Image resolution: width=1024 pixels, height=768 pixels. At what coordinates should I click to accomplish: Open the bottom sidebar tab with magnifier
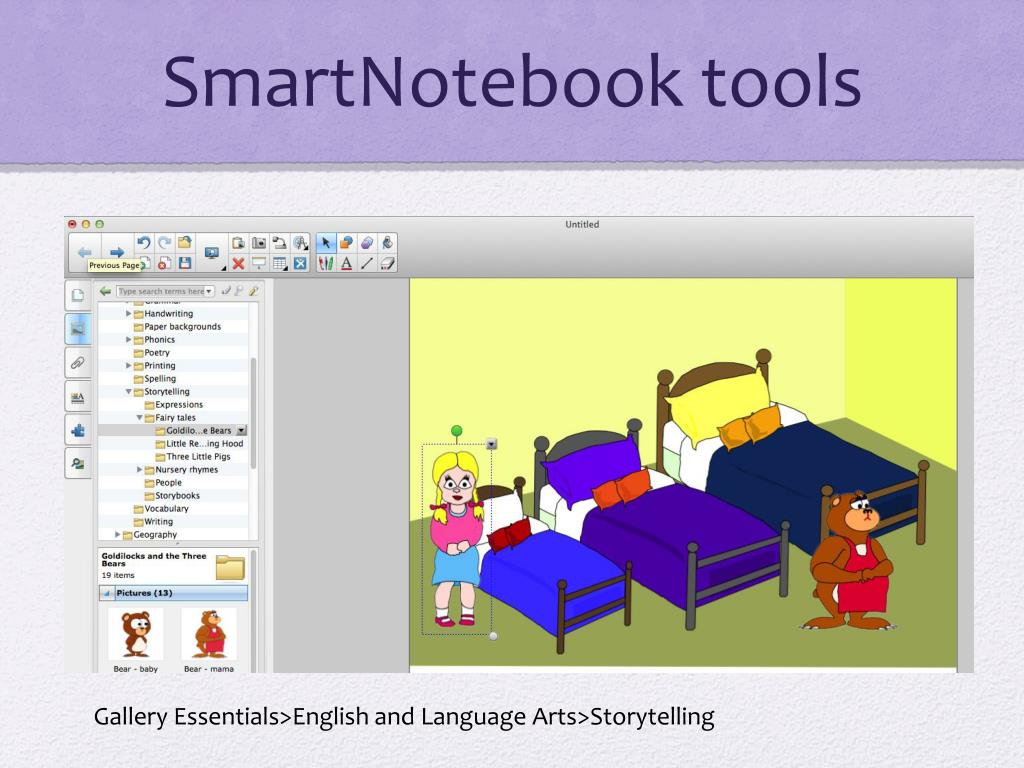78,464
